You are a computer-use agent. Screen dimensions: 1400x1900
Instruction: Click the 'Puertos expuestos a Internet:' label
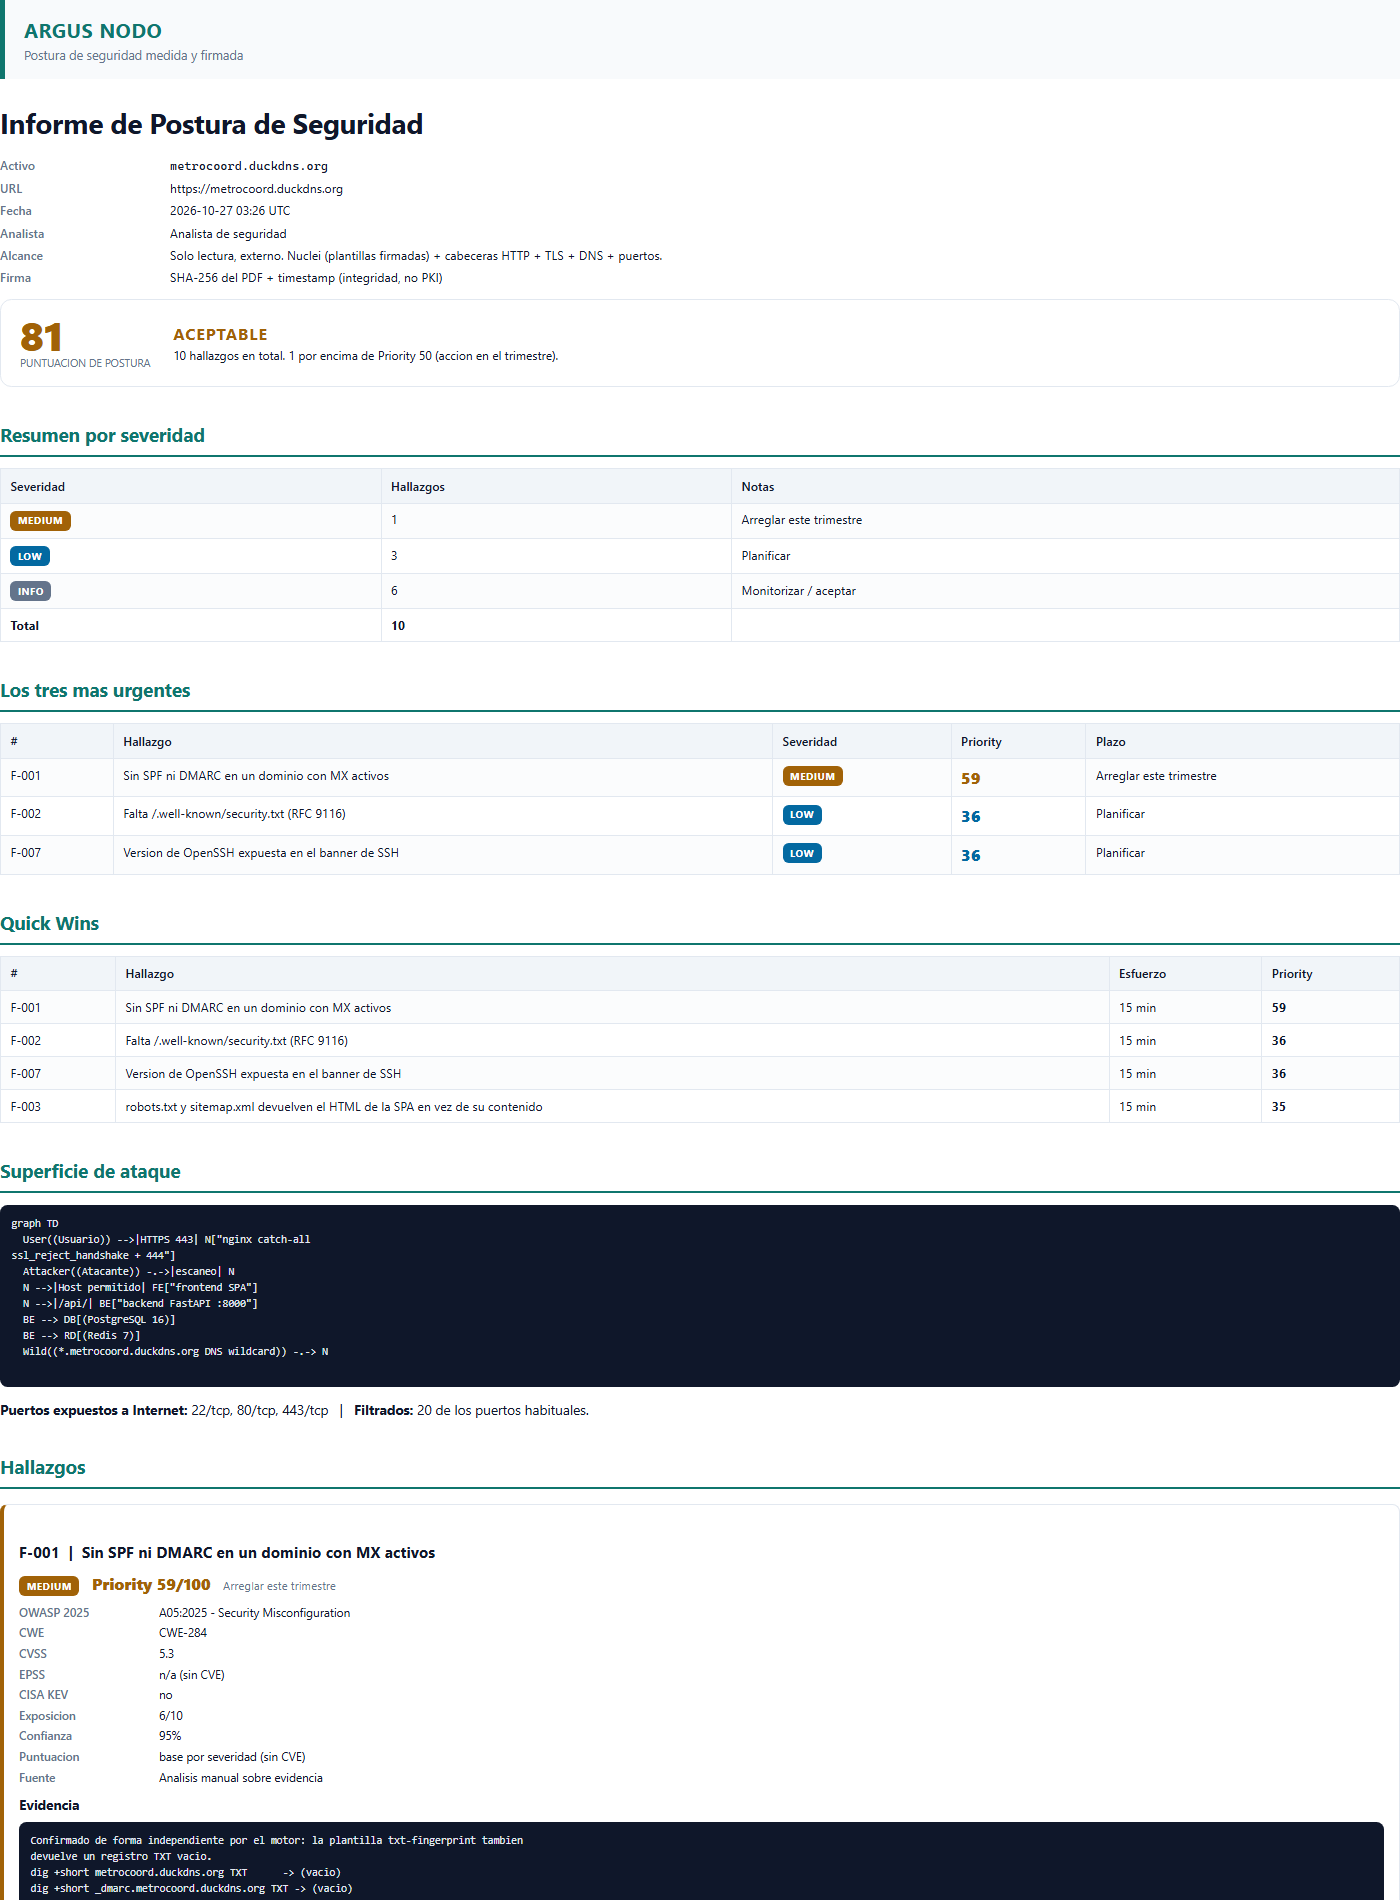[x=94, y=1411]
